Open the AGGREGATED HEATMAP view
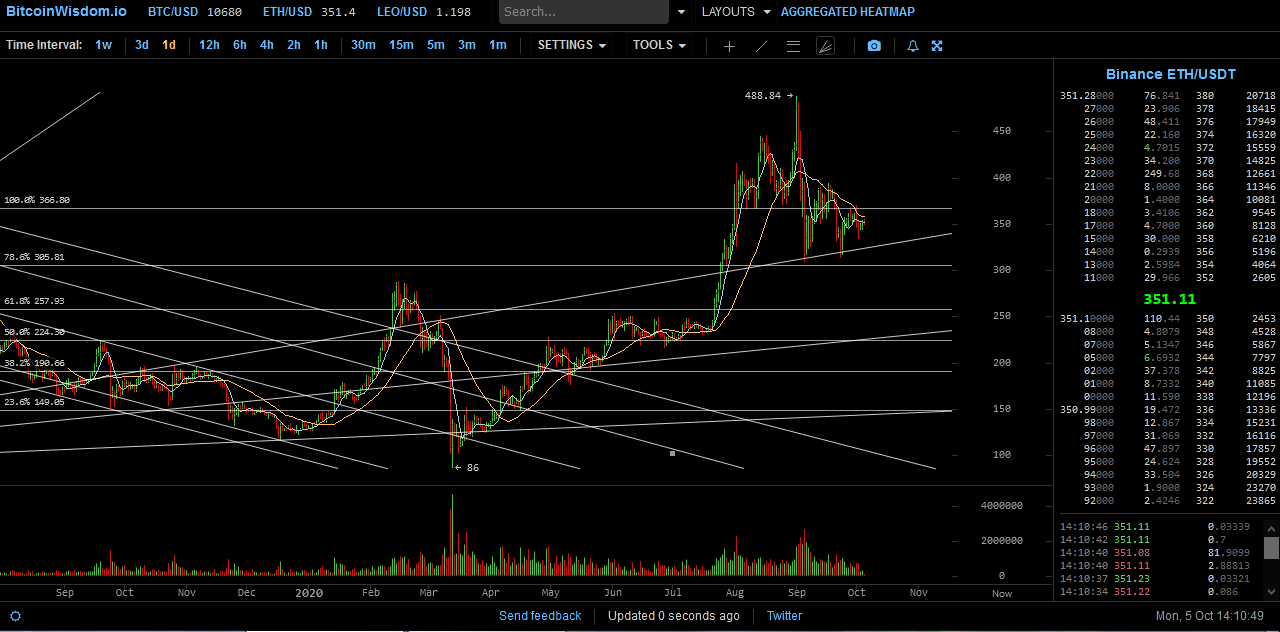The image size is (1280, 632). pyautogui.click(x=847, y=12)
